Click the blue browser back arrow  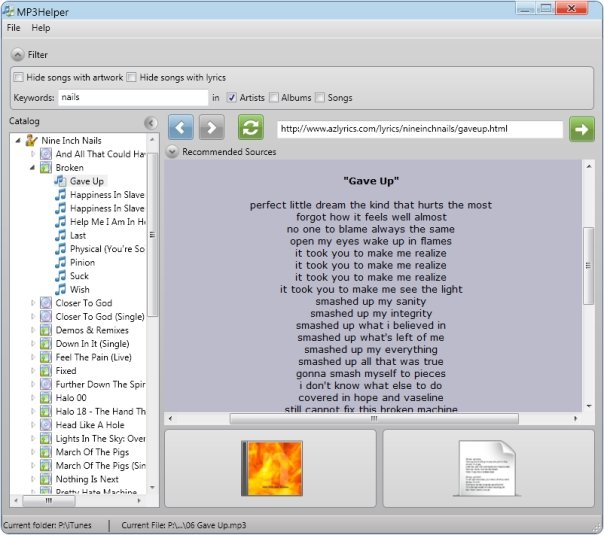(181, 127)
